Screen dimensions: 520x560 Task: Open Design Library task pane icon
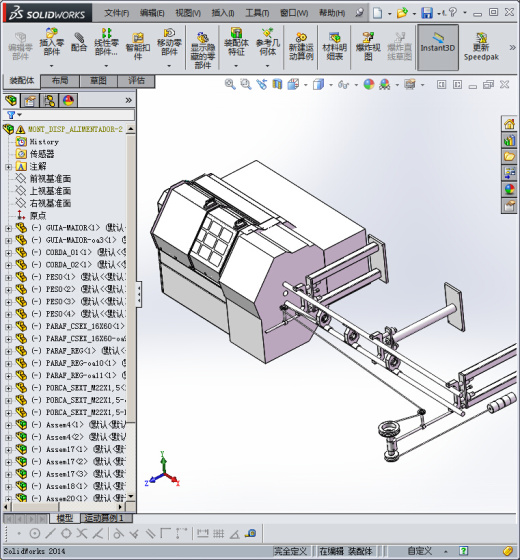pos(509,140)
